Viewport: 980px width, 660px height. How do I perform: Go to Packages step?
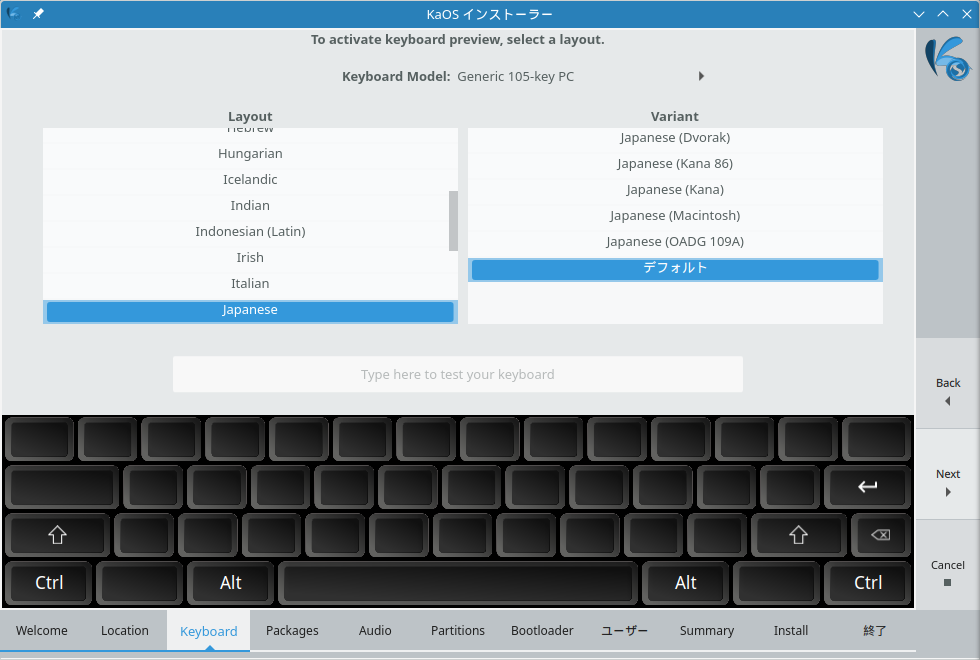(292, 631)
